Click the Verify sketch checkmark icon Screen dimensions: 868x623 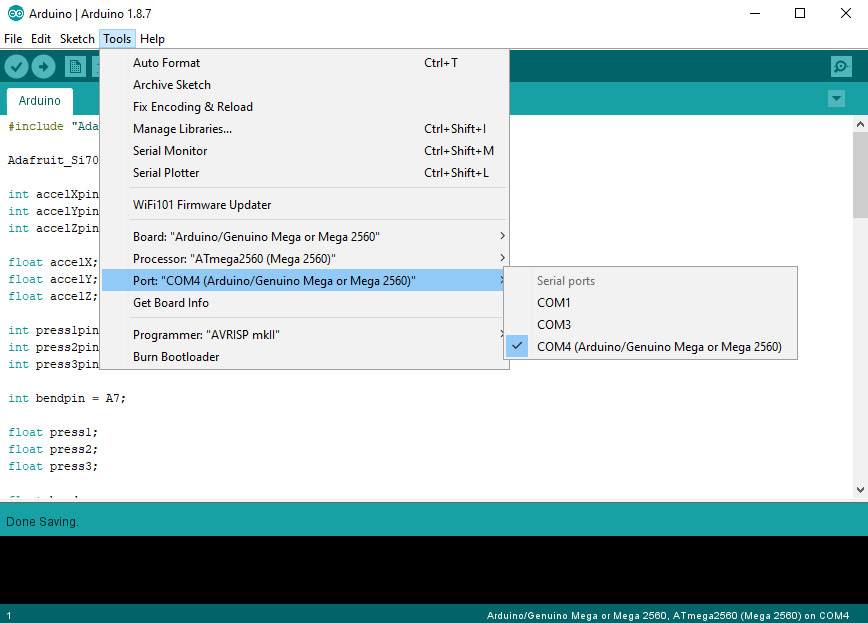(x=16, y=66)
